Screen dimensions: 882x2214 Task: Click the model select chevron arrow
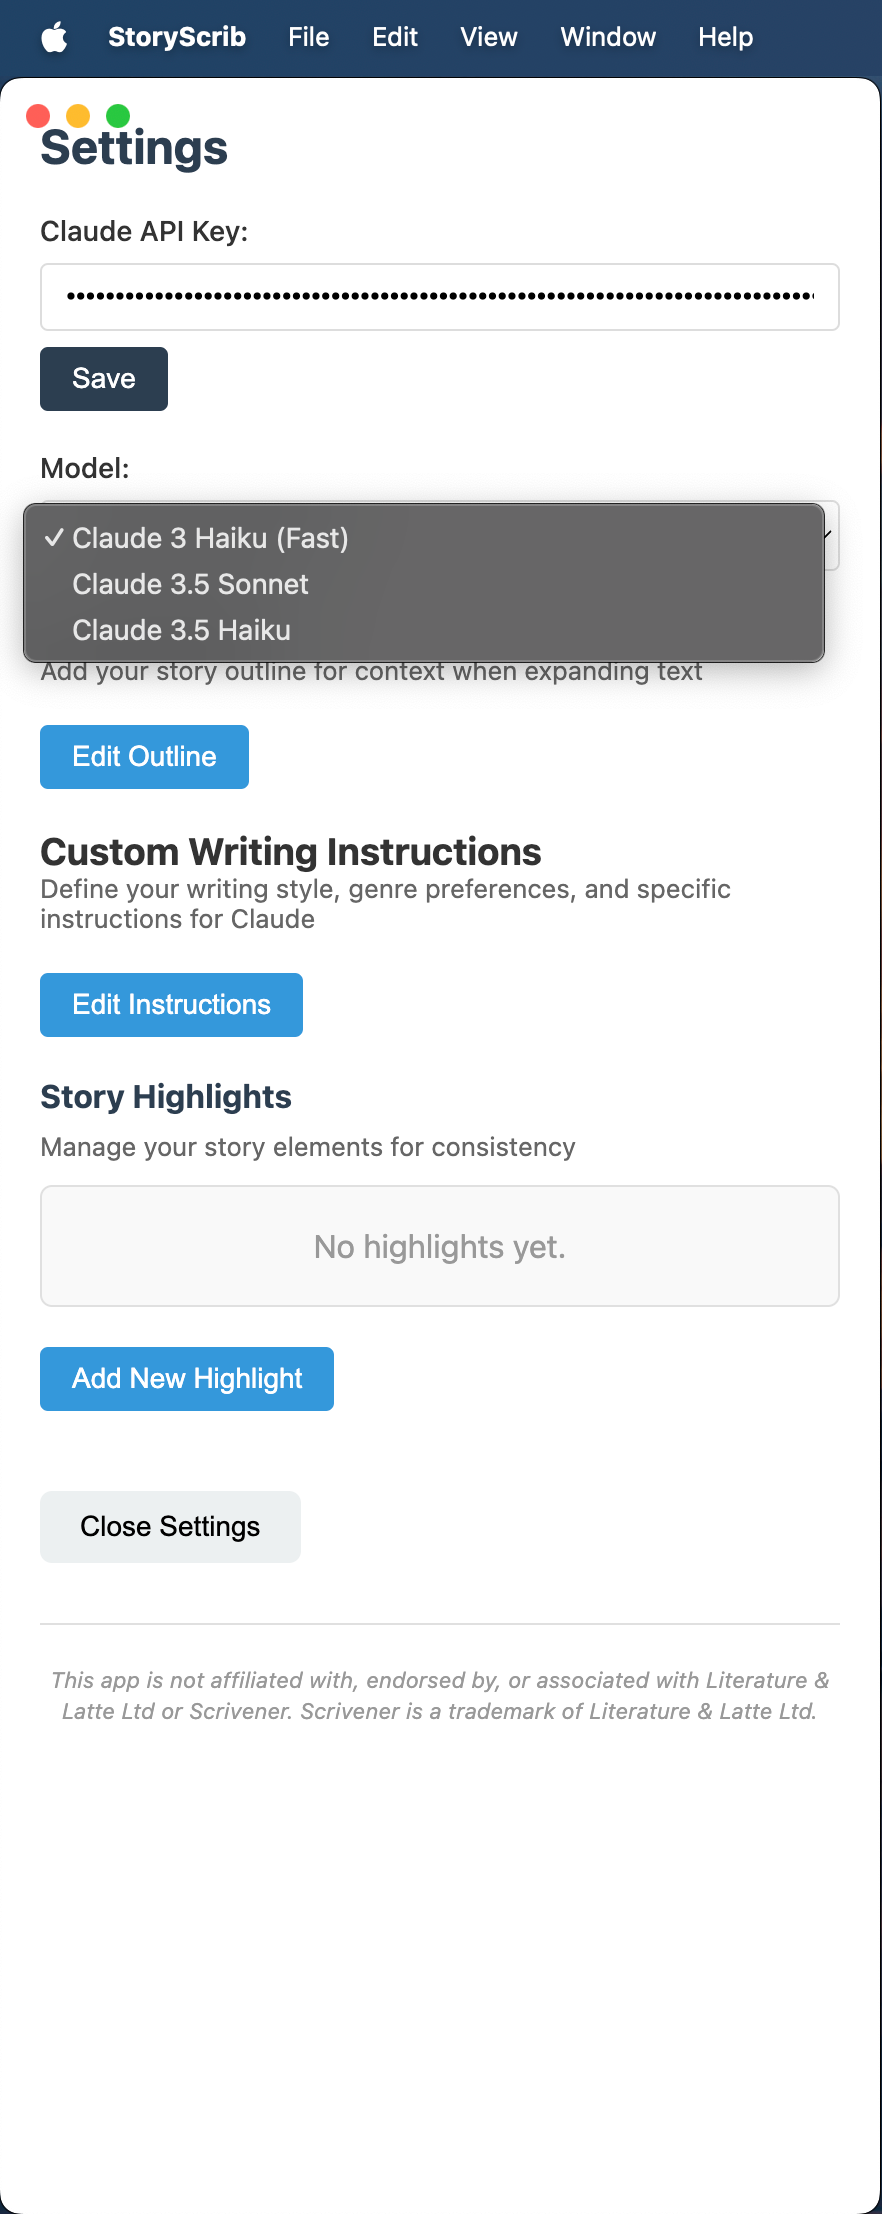coord(829,536)
